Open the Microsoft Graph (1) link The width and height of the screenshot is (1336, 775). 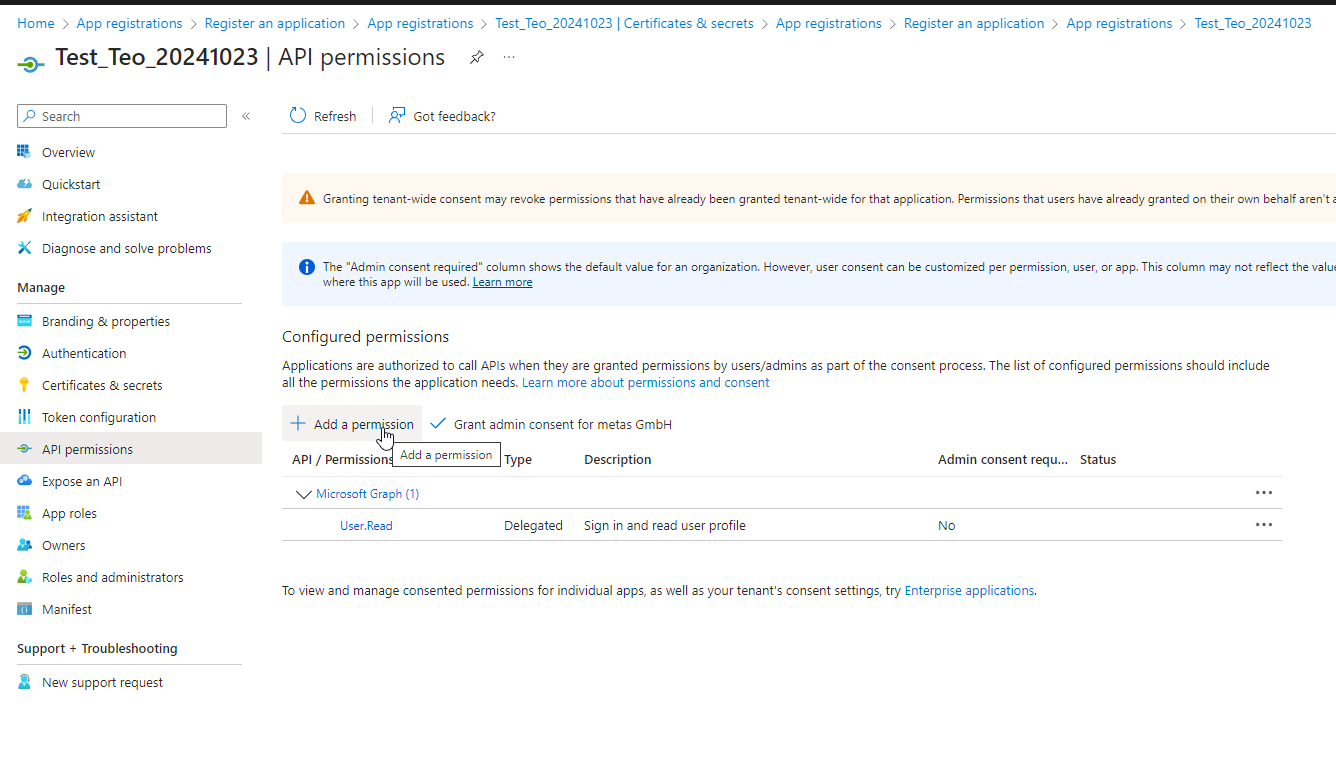coord(367,493)
